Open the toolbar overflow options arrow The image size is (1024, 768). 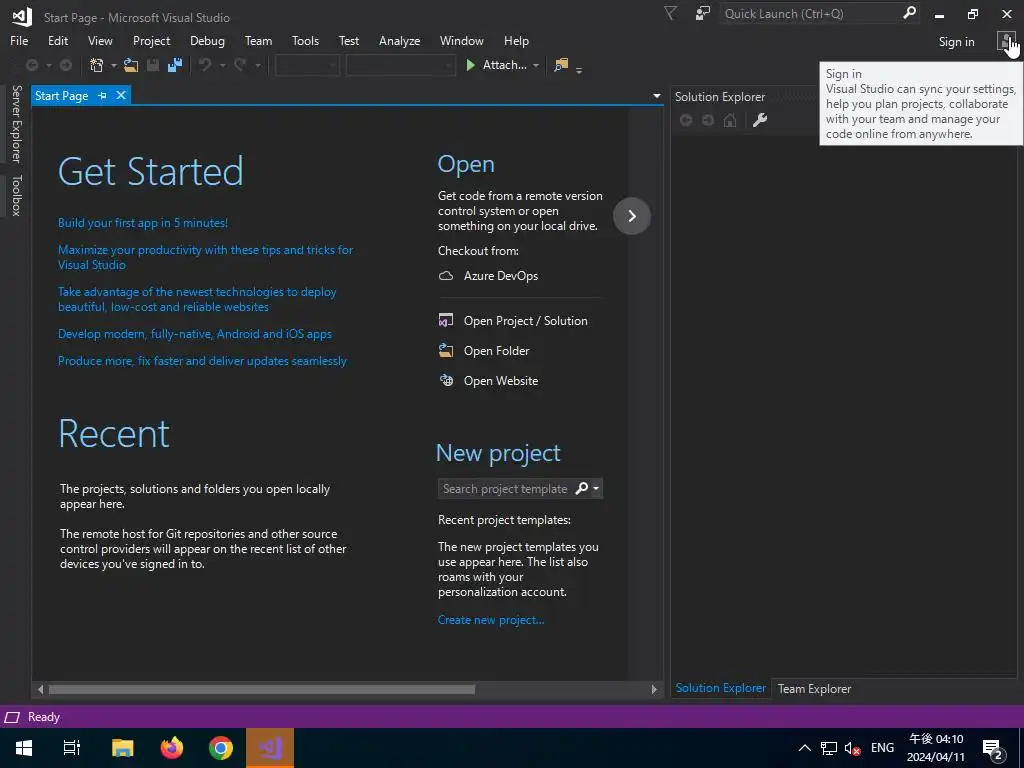coord(579,69)
